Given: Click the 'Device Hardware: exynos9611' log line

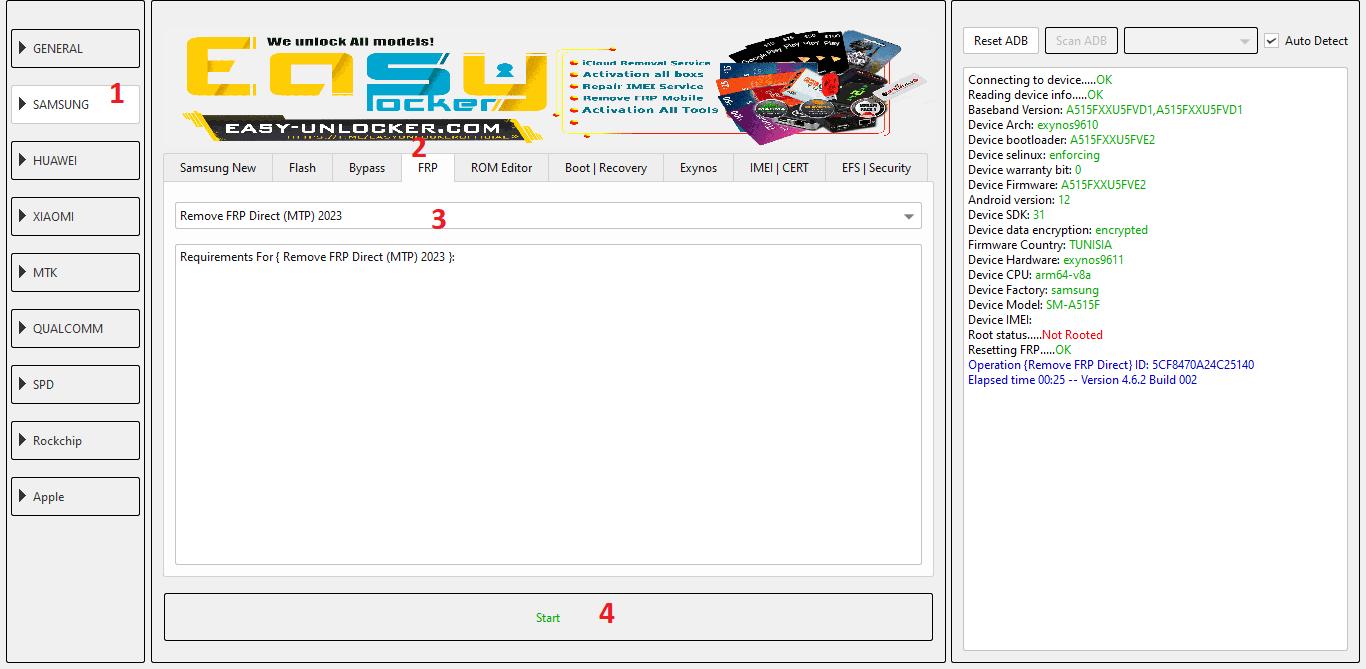Looking at the screenshot, I should coord(1046,260).
